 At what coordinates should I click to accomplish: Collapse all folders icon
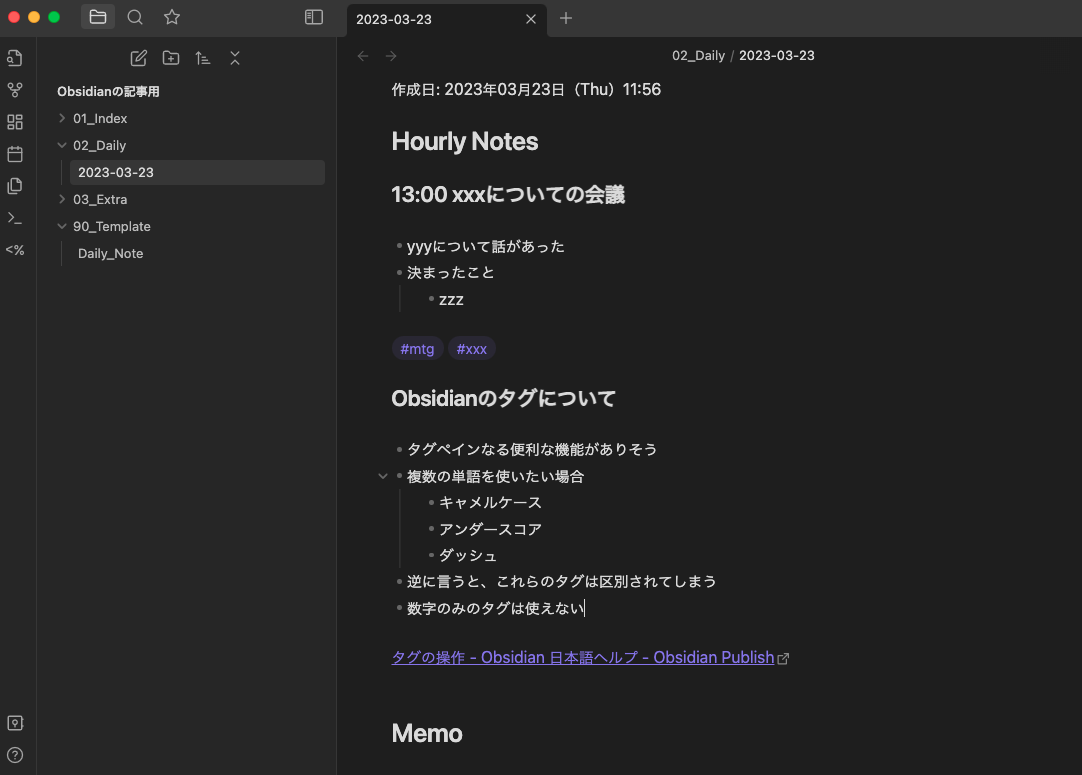click(x=235, y=58)
